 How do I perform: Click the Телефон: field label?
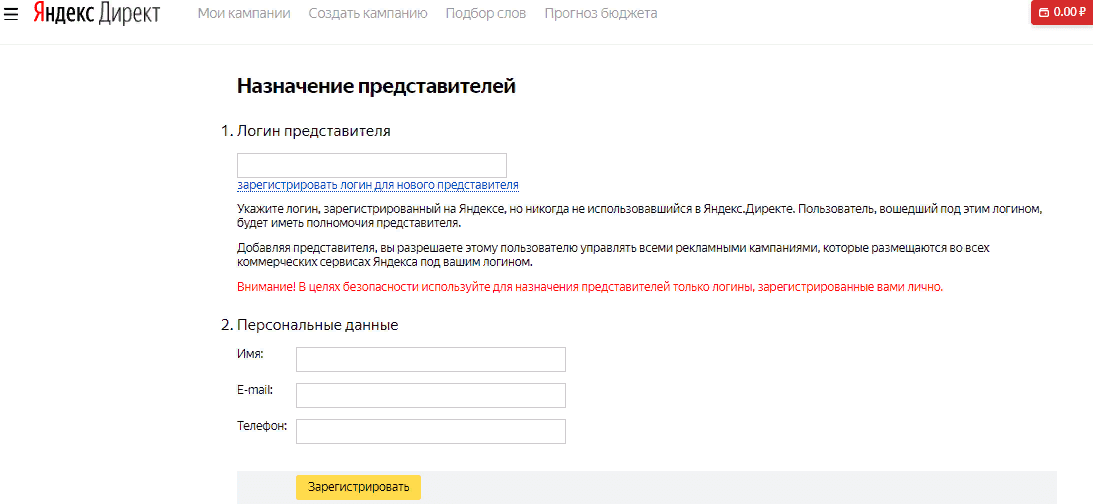click(x=262, y=426)
